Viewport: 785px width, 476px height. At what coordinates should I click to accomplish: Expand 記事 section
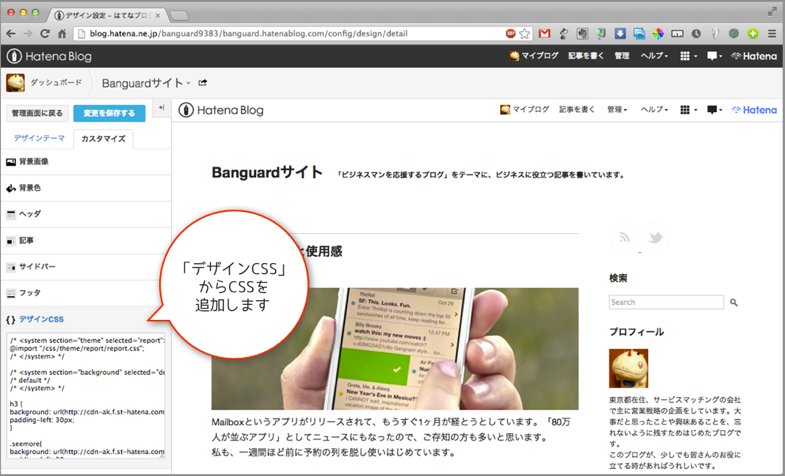[86, 241]
